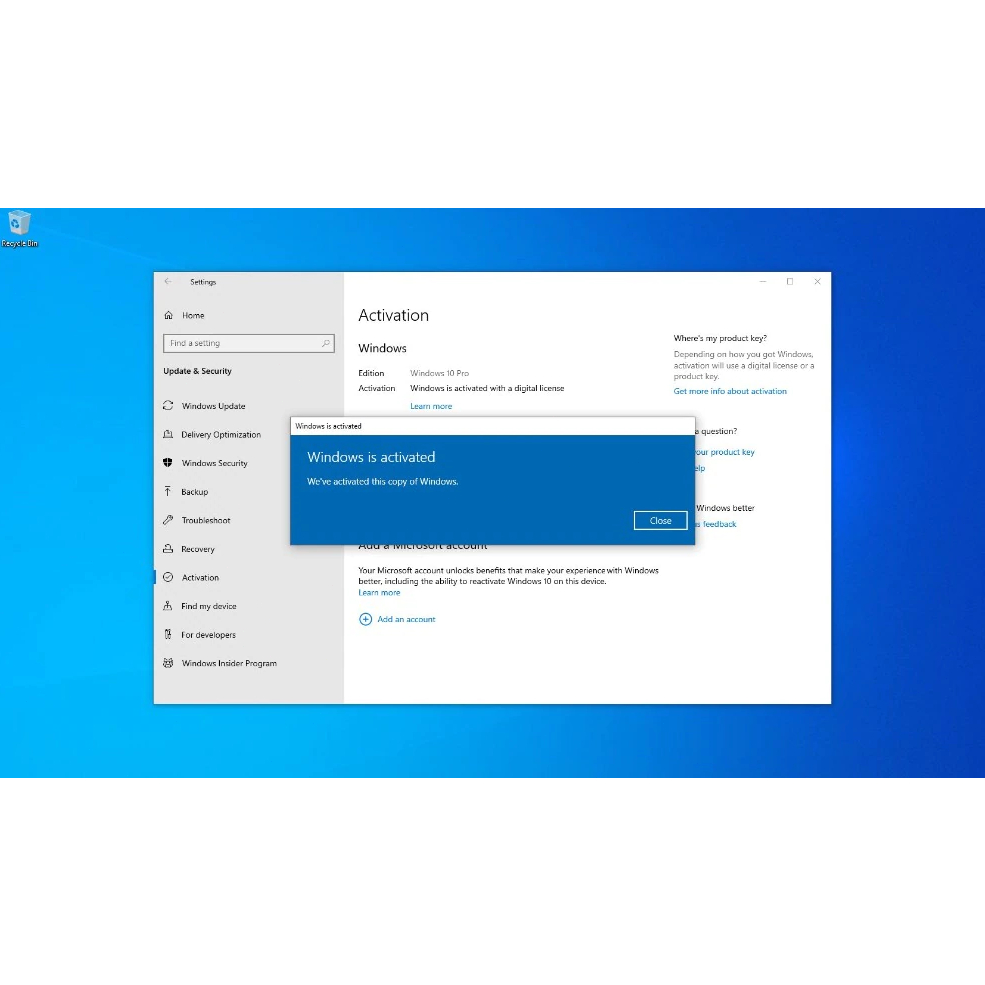Minimize the Settings window
Screen dimensions: 985x985
pos(763,281)
